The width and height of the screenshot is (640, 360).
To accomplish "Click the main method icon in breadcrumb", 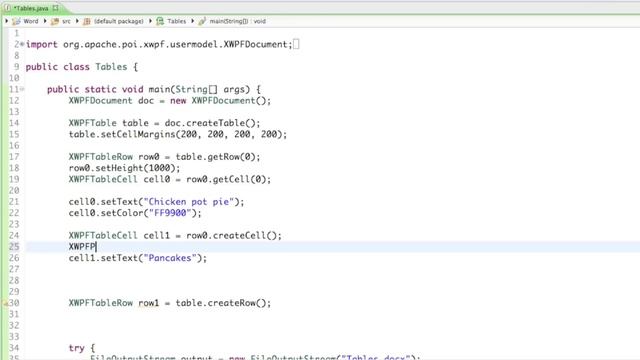I will click(202, 21).
